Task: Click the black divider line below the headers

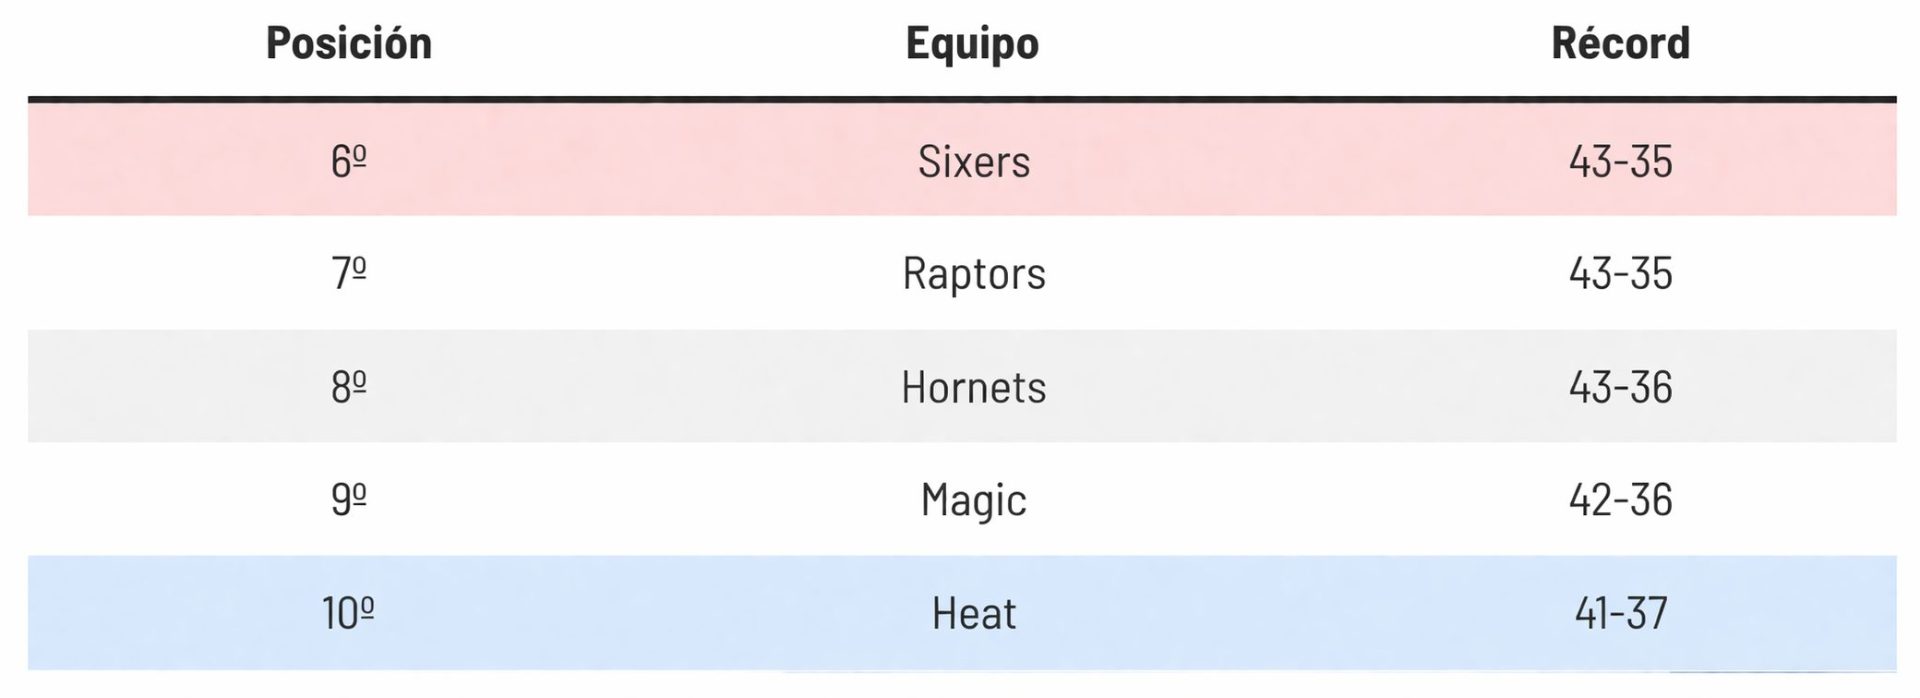Action: (960, 99)
